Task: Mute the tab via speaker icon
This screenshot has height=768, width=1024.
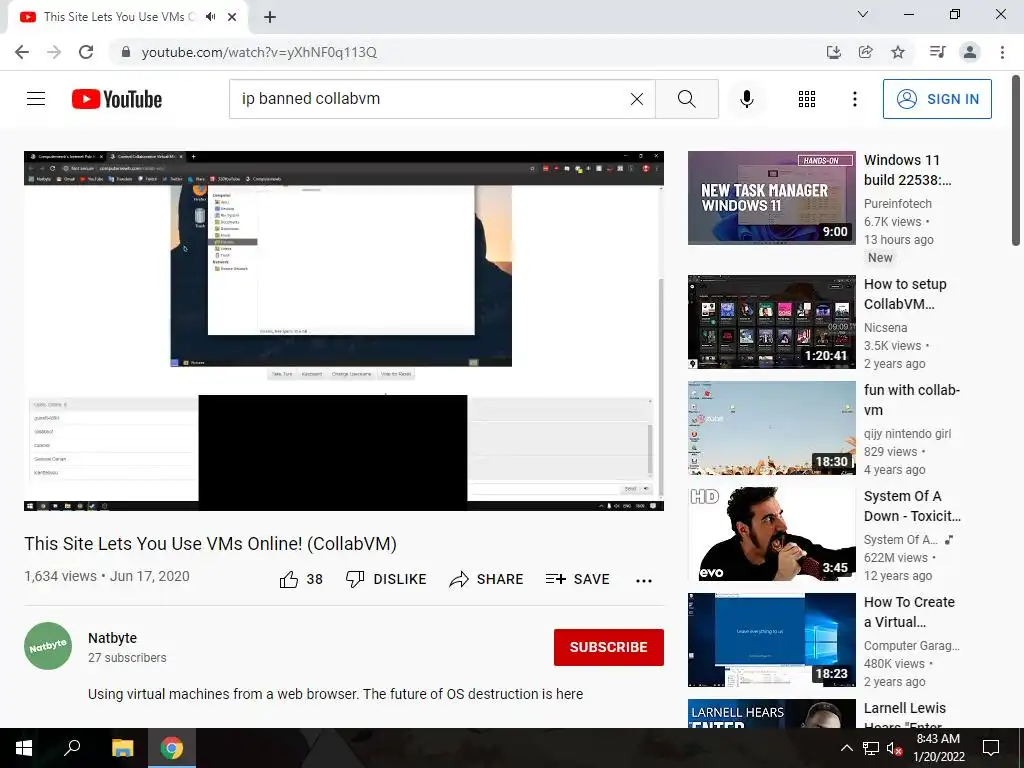Action: point(210,17)
